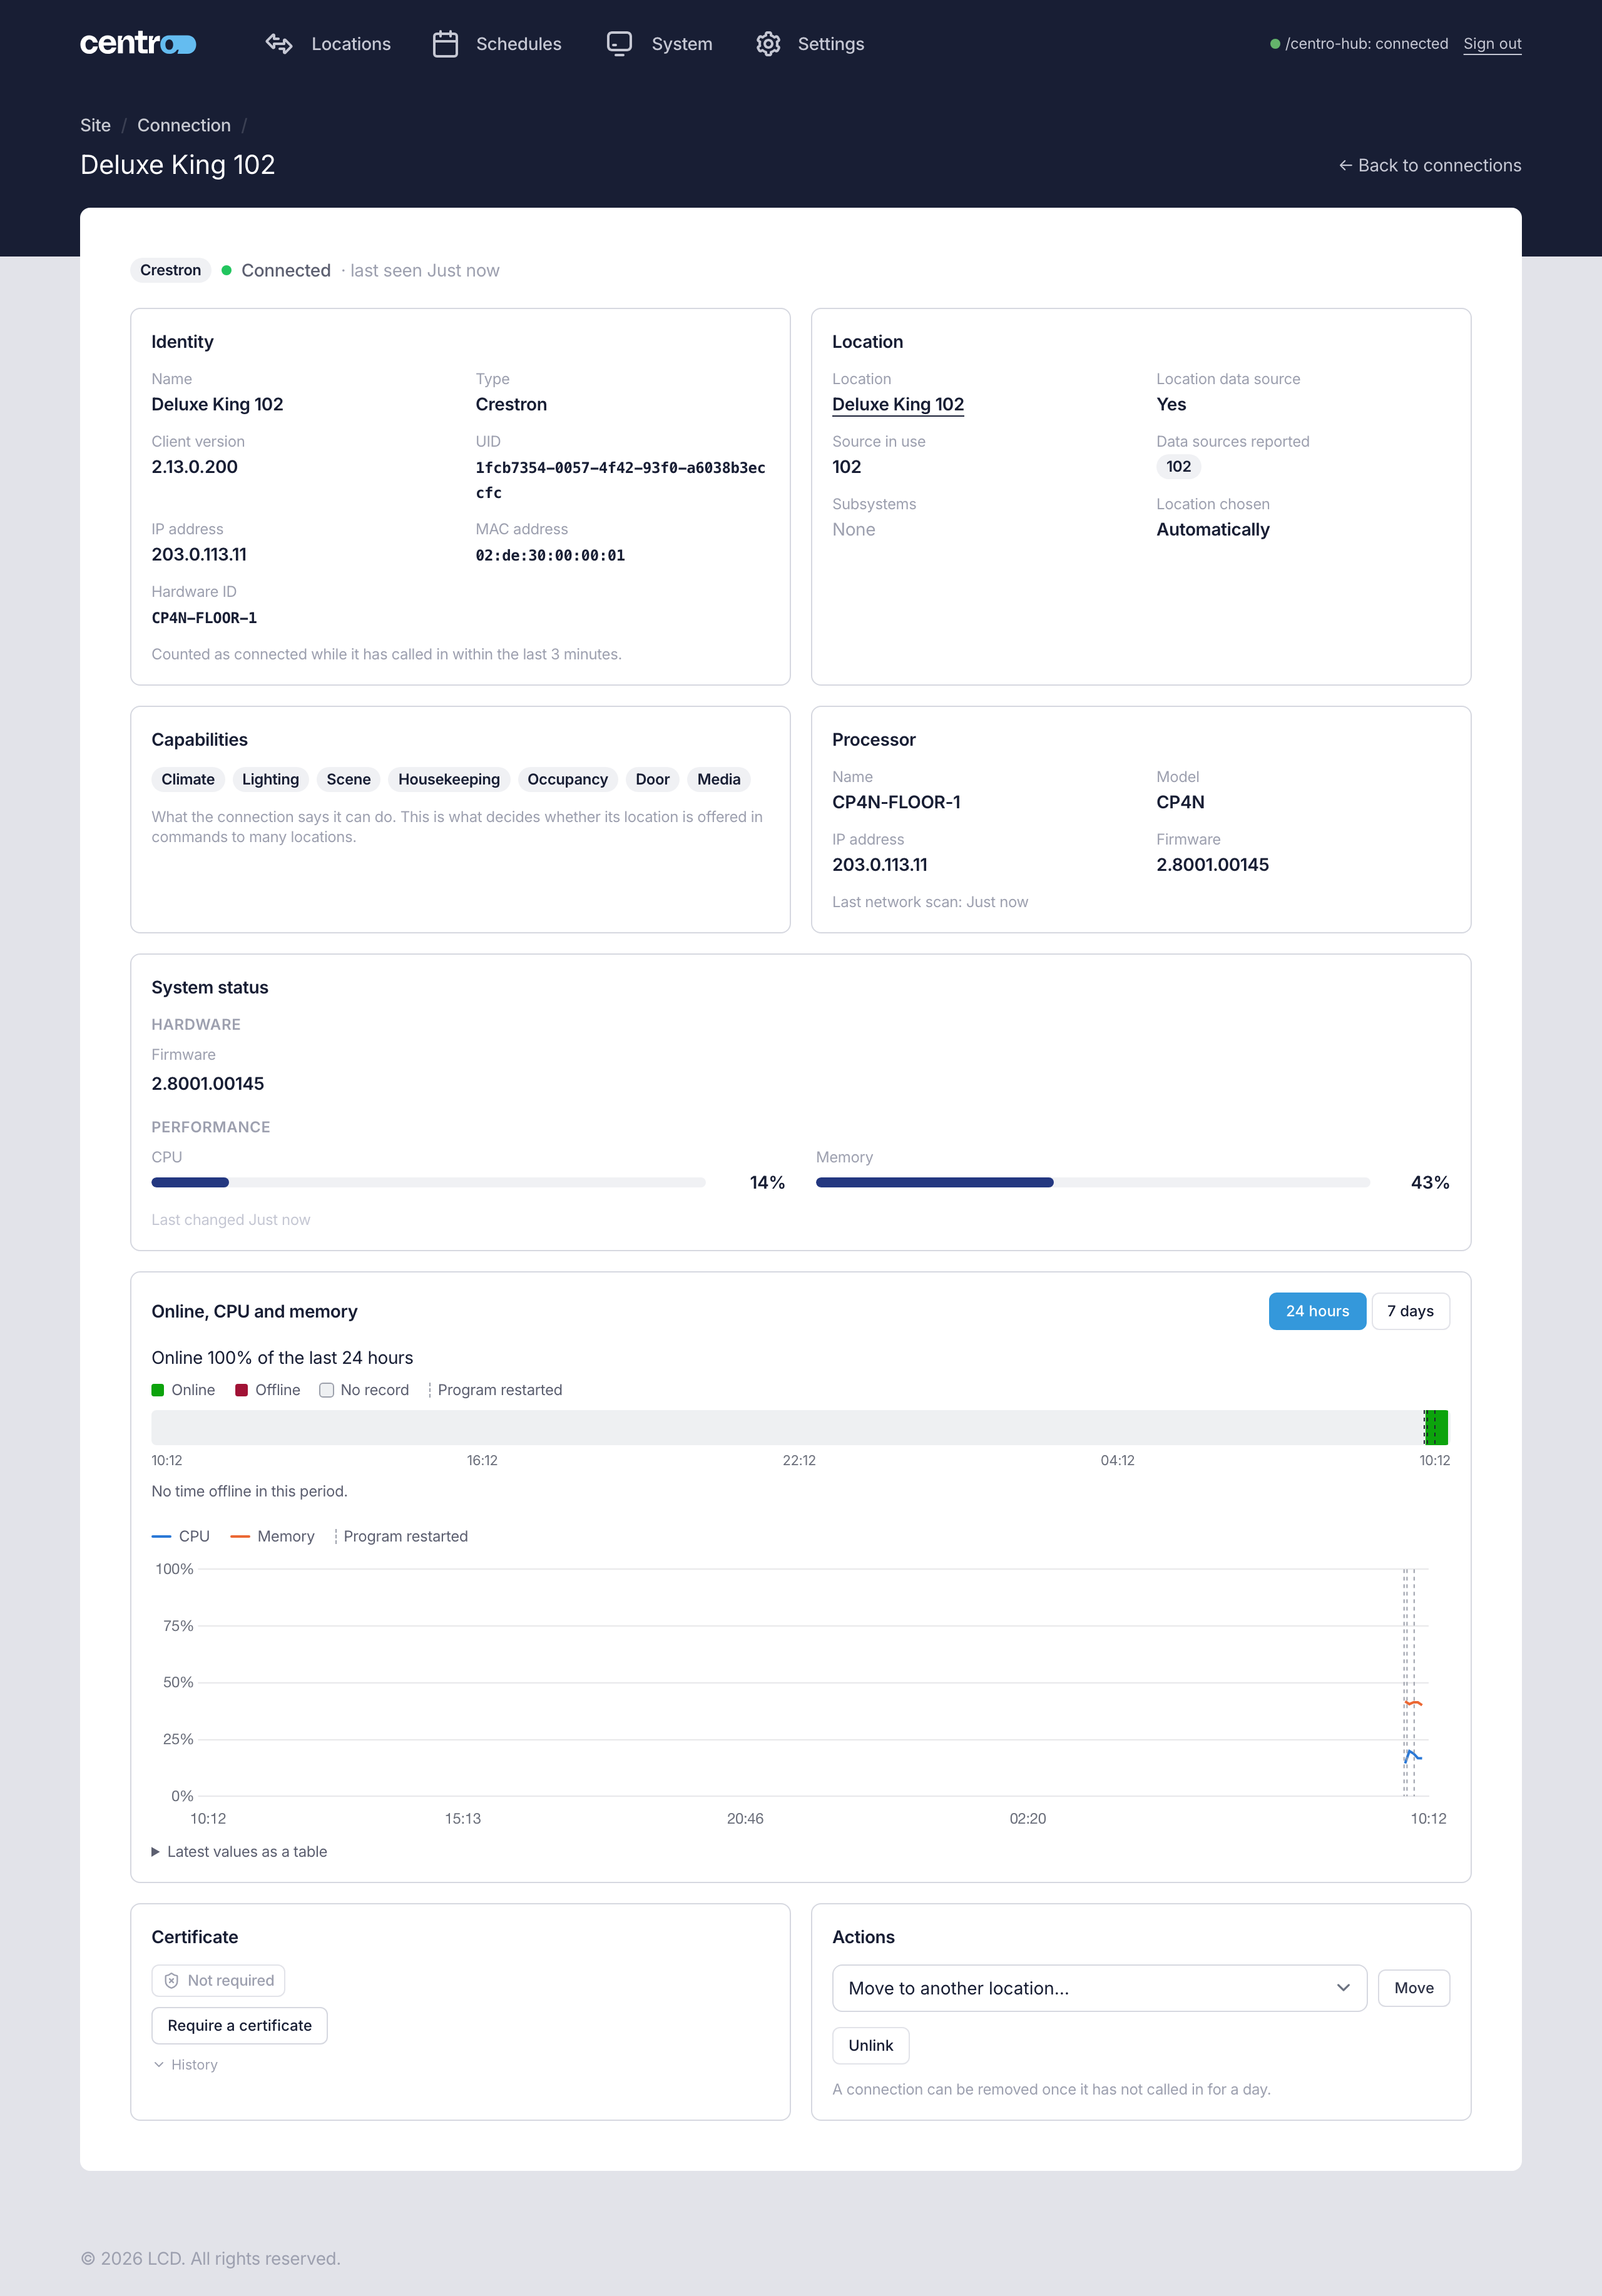Click the Memory usage progress bar
1602x2296 pixels.
tap(1093, 1182)
